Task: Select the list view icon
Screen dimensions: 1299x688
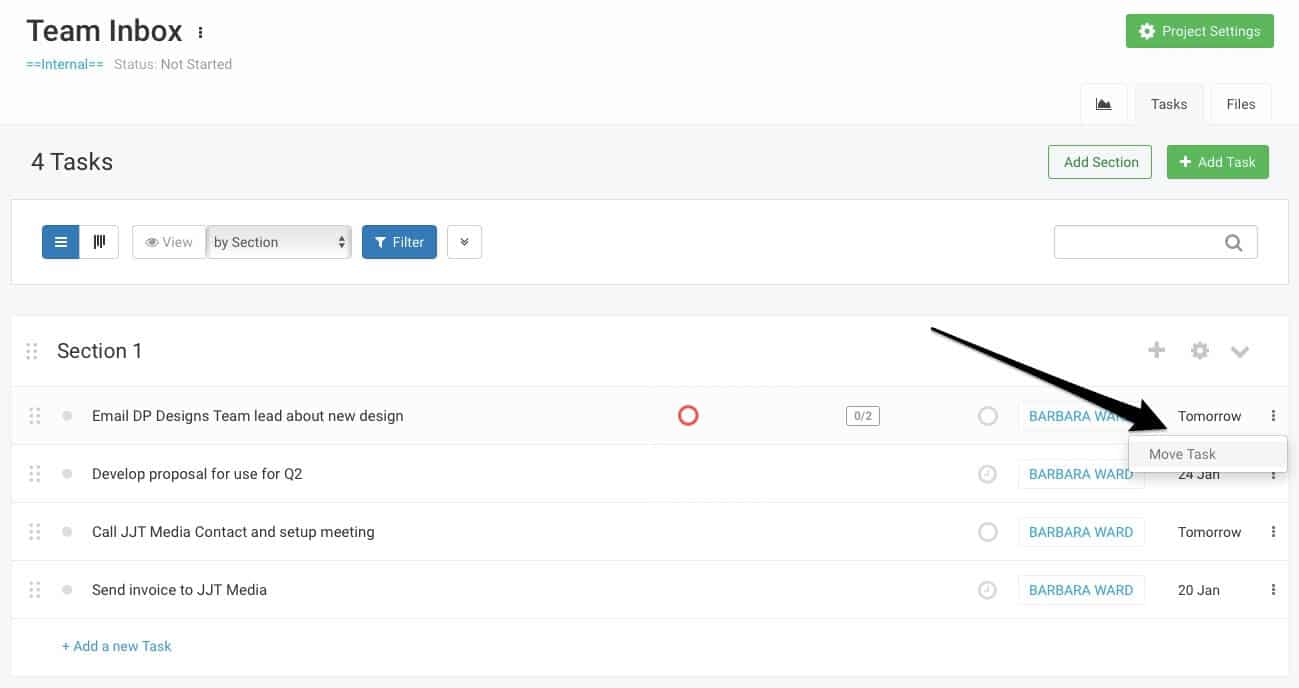Action: coord(60,241)
